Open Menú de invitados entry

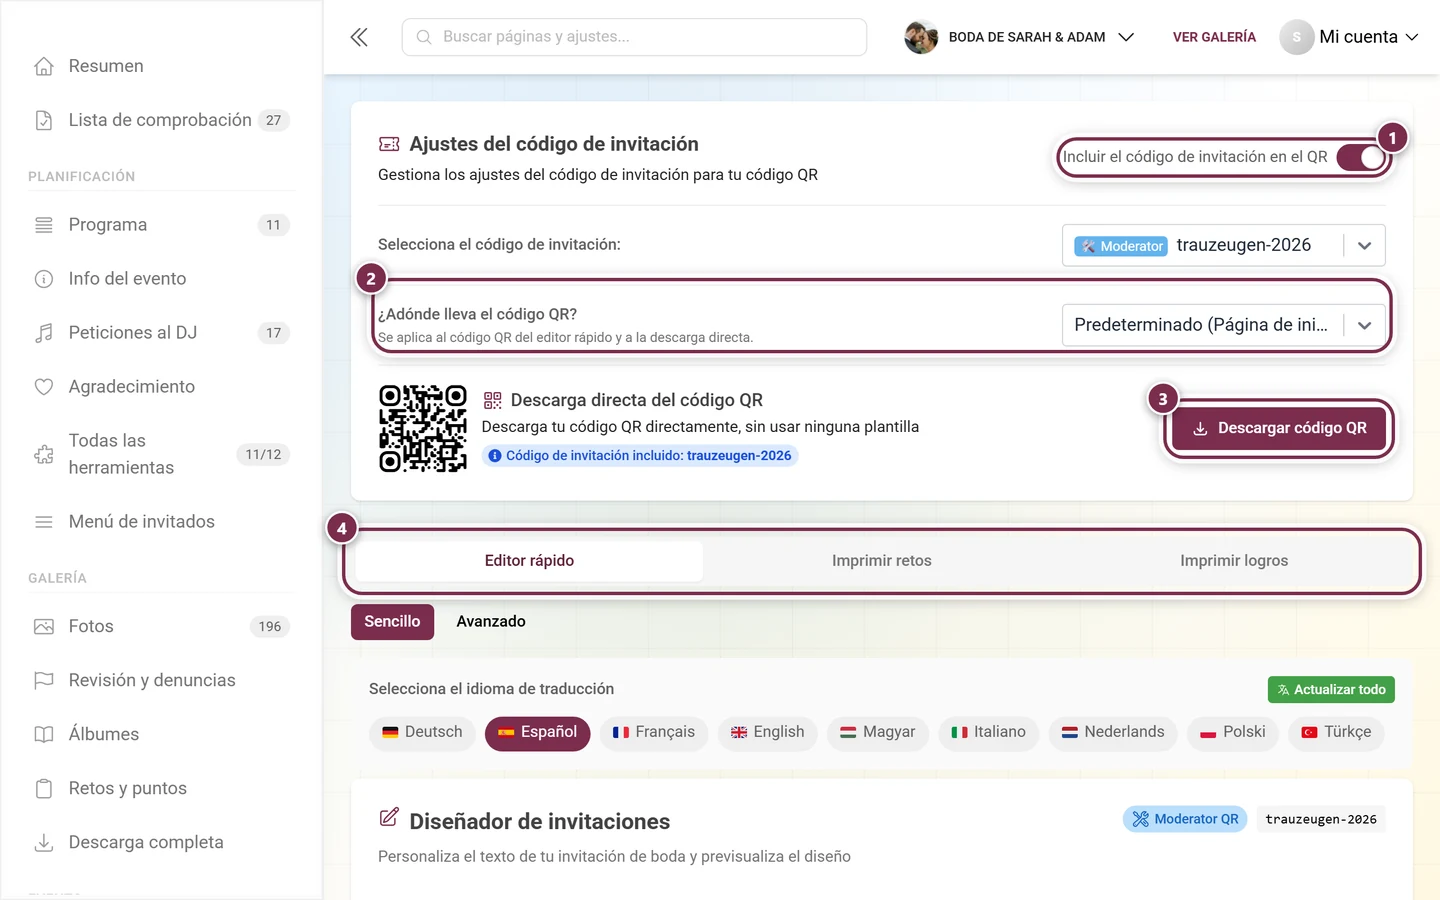pyautogui.click(x=161, y=522)
